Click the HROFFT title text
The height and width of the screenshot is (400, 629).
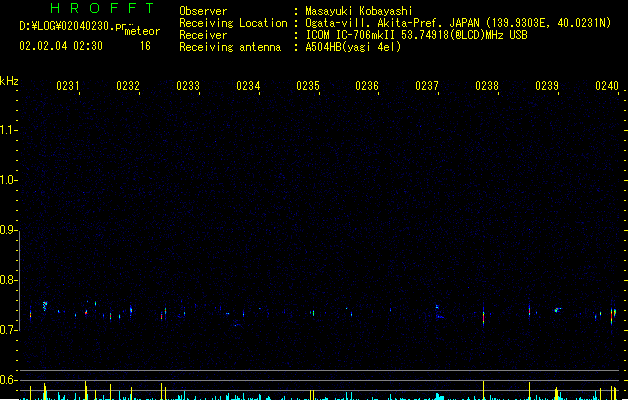[103, 8]
